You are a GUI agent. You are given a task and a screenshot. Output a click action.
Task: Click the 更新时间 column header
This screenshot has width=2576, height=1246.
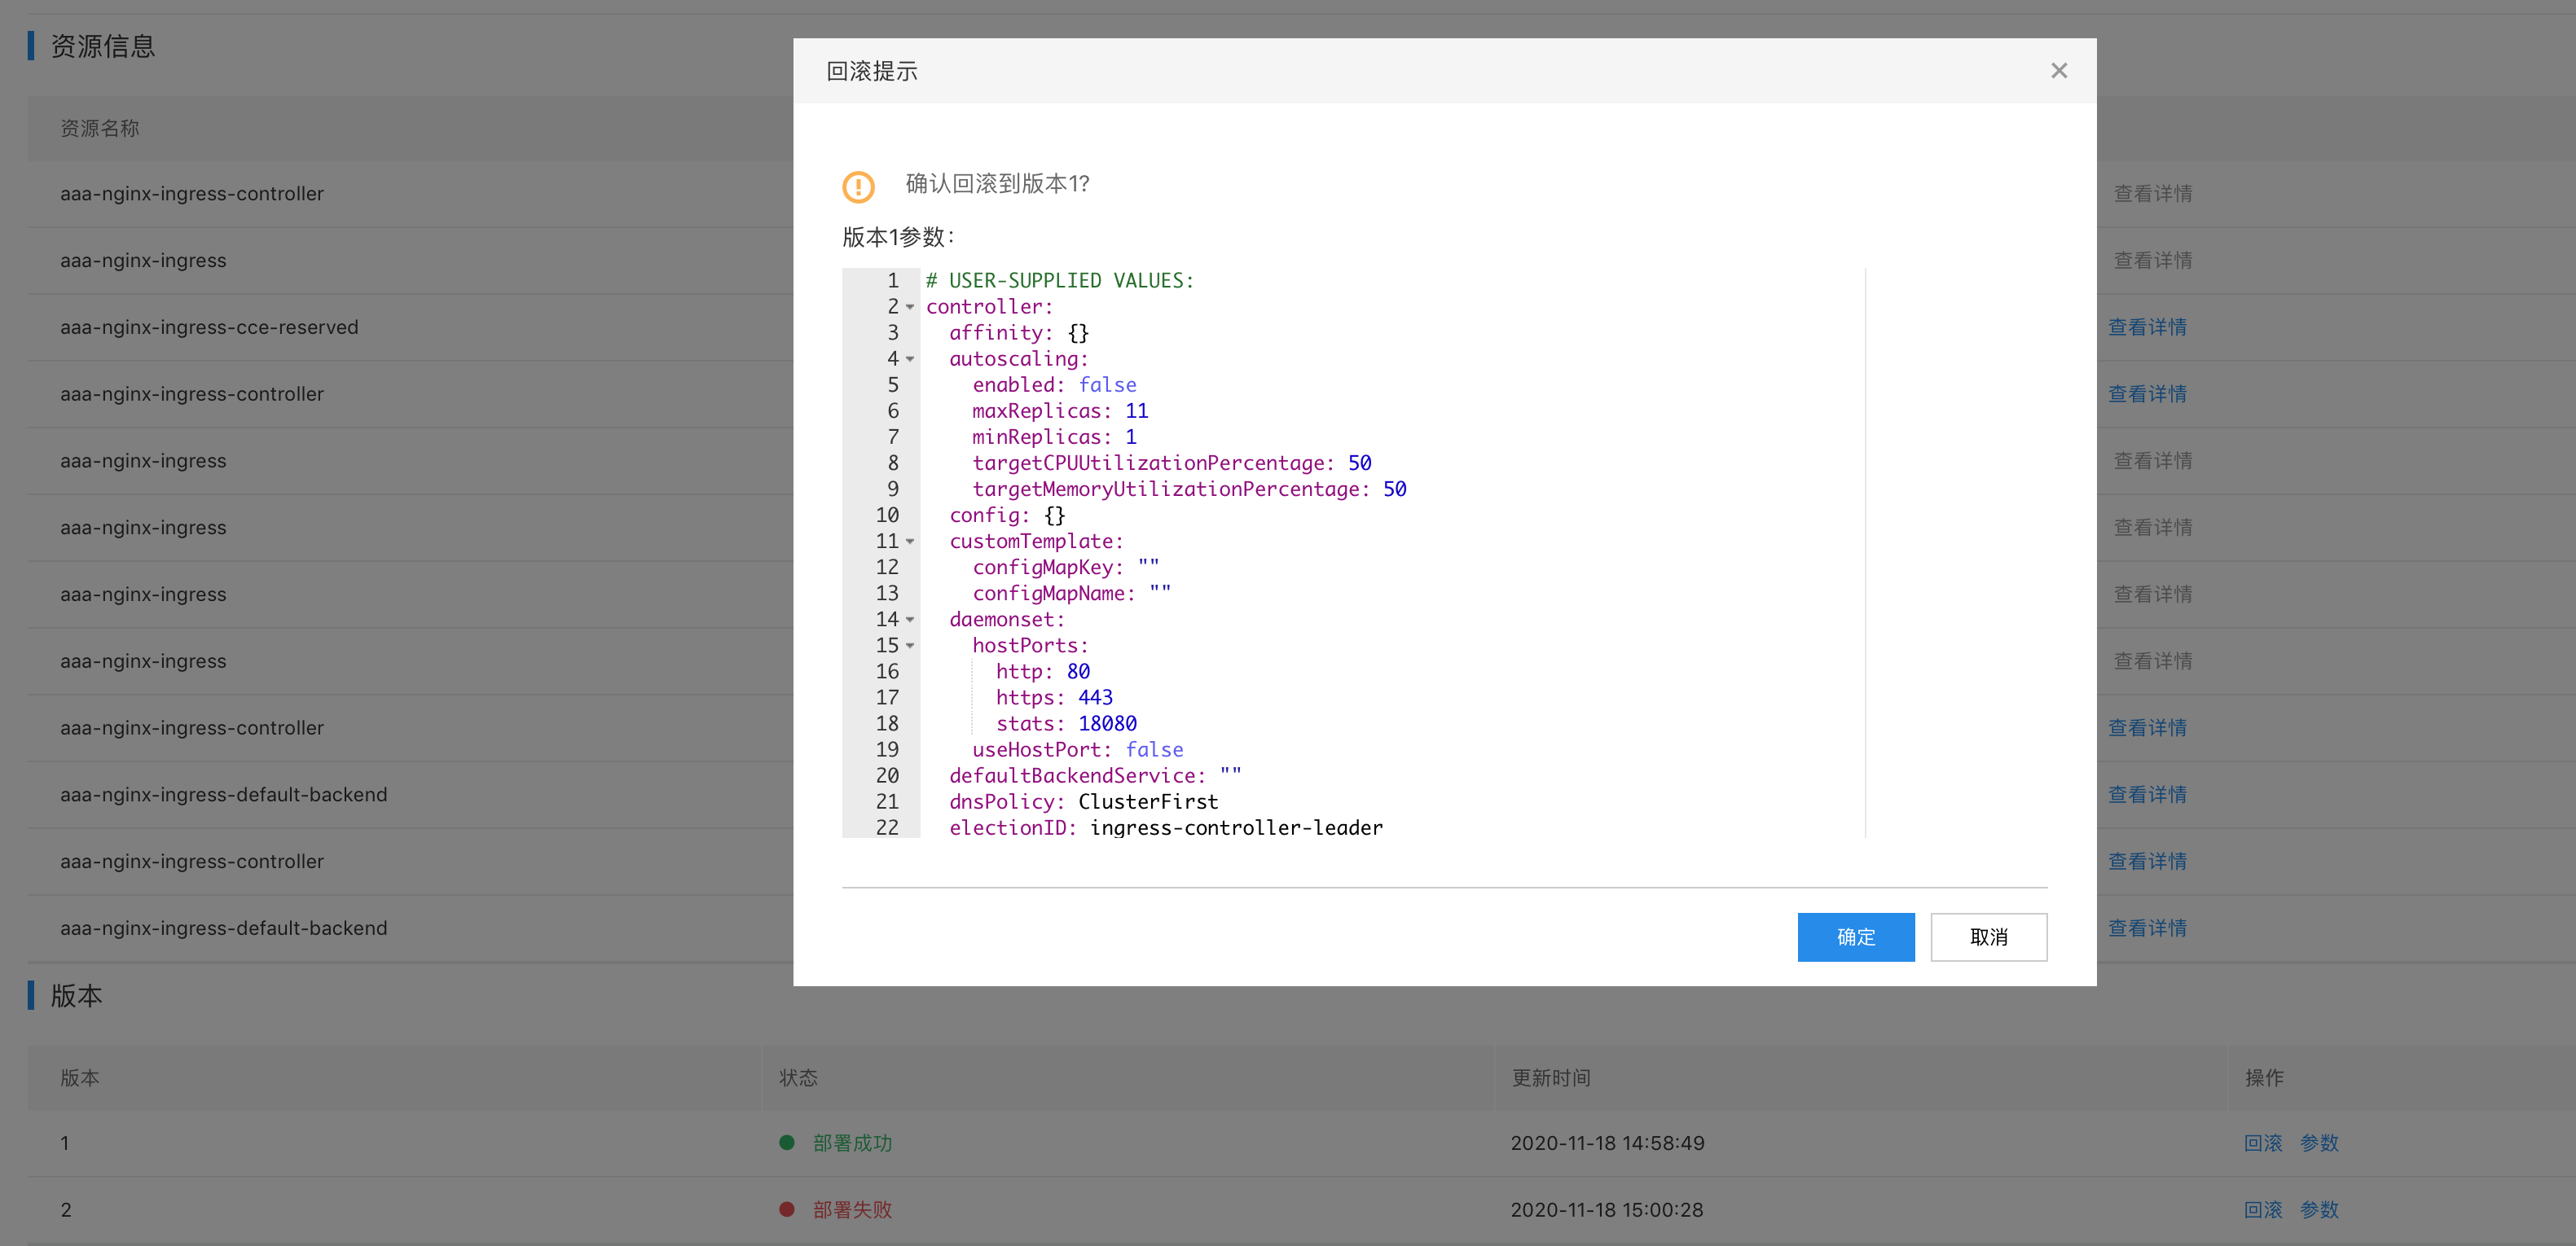click(1551, 1078)
